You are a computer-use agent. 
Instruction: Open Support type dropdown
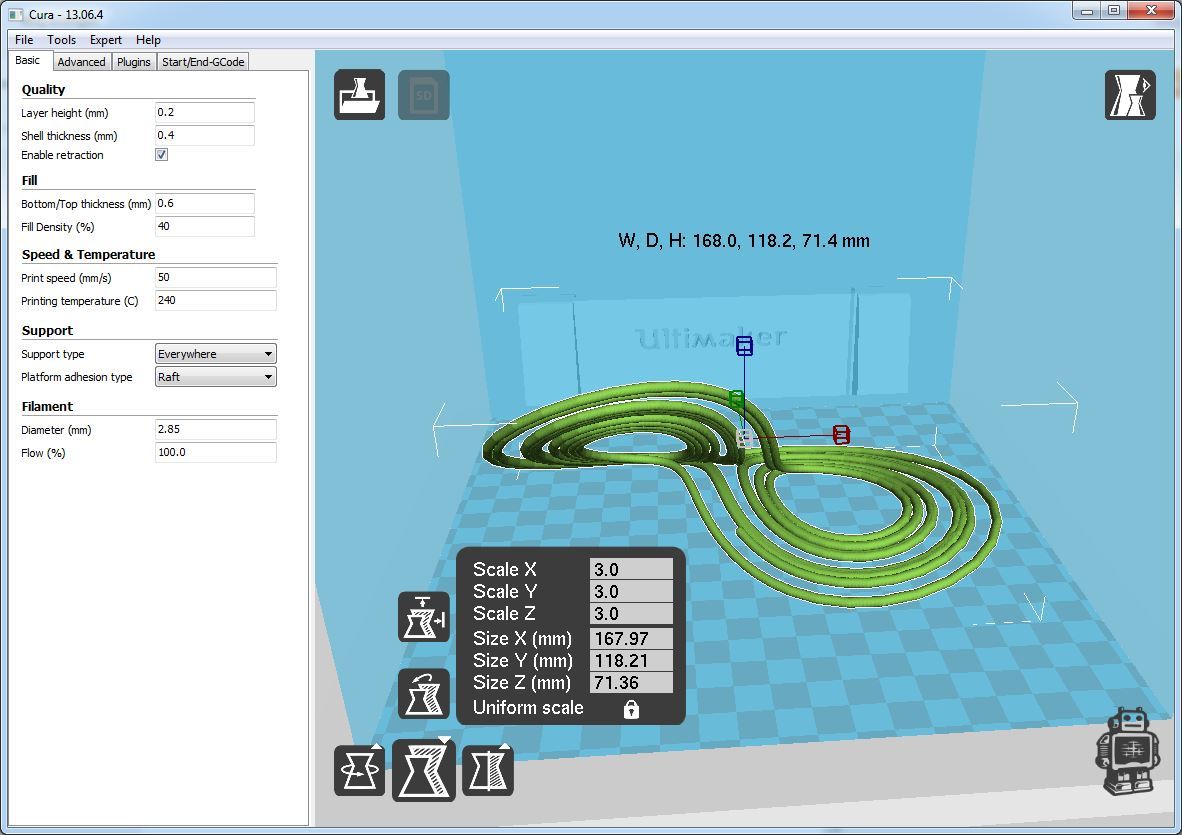pos(216,353)
